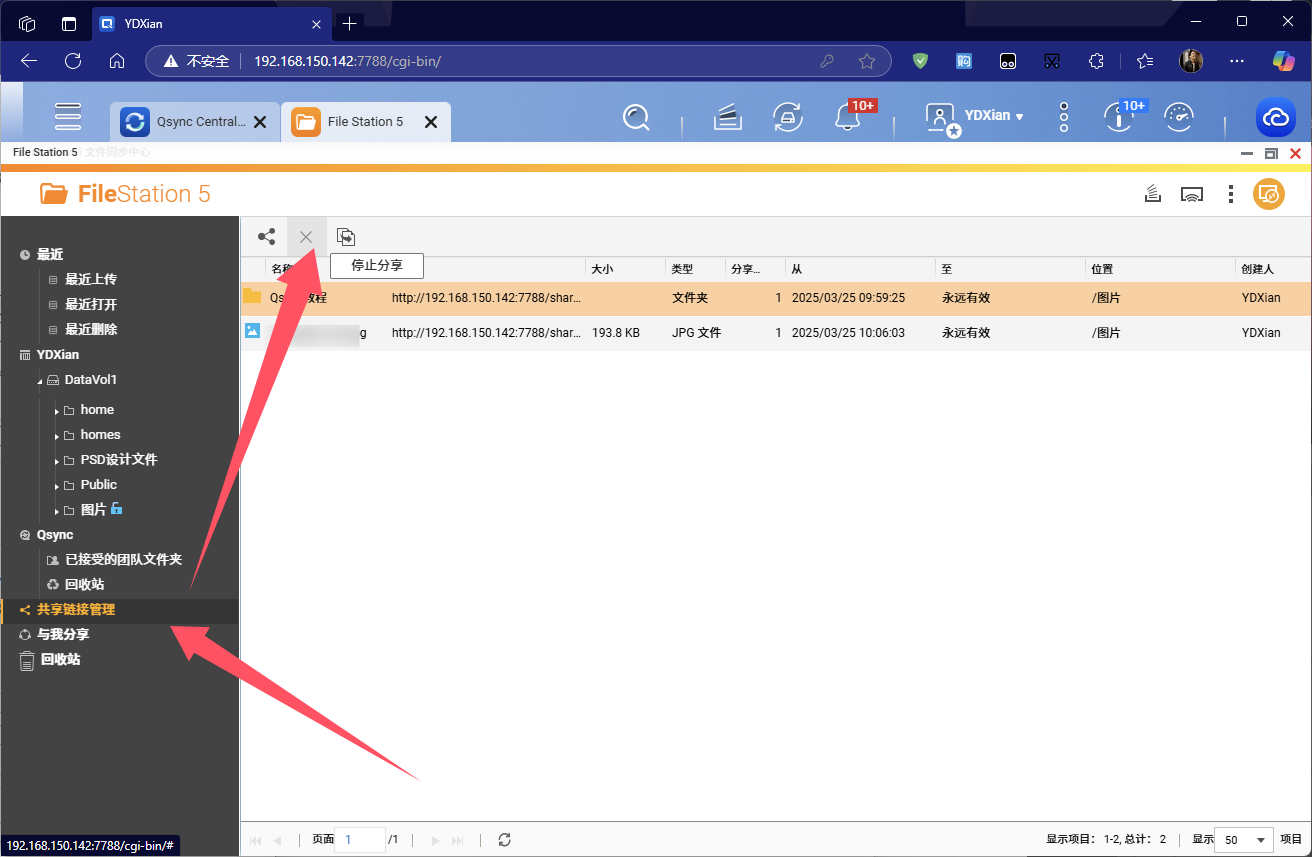This screenshot has height=857, width=1312.
Task: Click the browser address bar URL
Action: (347, 61)
